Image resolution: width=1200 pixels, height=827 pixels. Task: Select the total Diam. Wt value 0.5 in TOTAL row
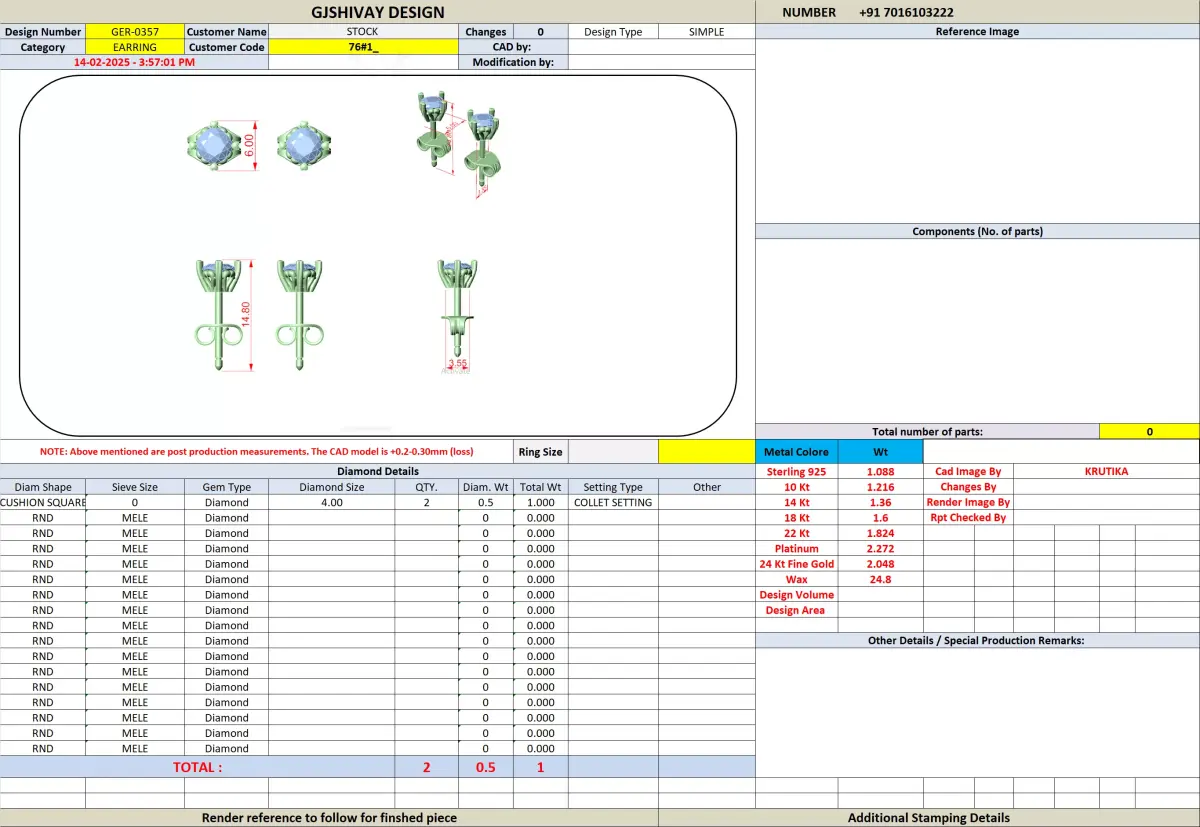(x=485, y=767)
